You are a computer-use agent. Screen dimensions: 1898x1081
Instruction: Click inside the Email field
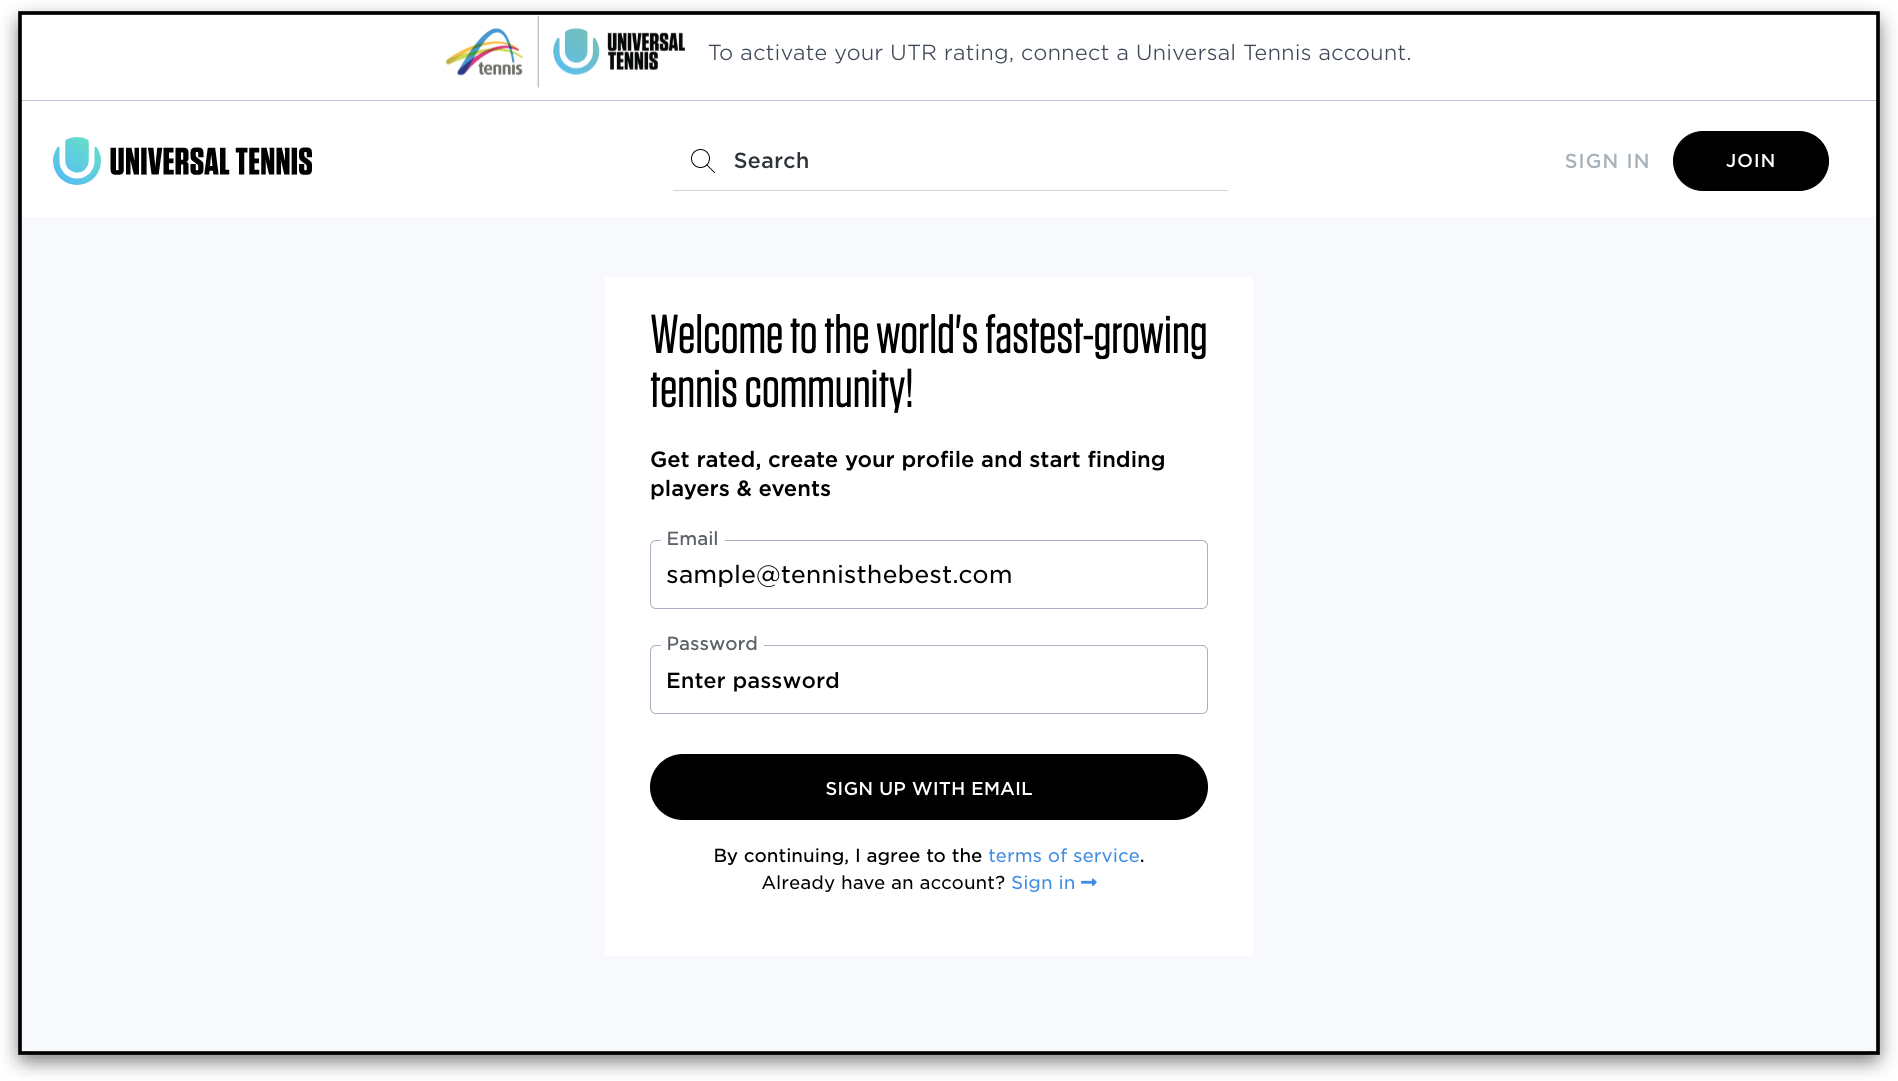pyautogui.click(x=928, y=574)
